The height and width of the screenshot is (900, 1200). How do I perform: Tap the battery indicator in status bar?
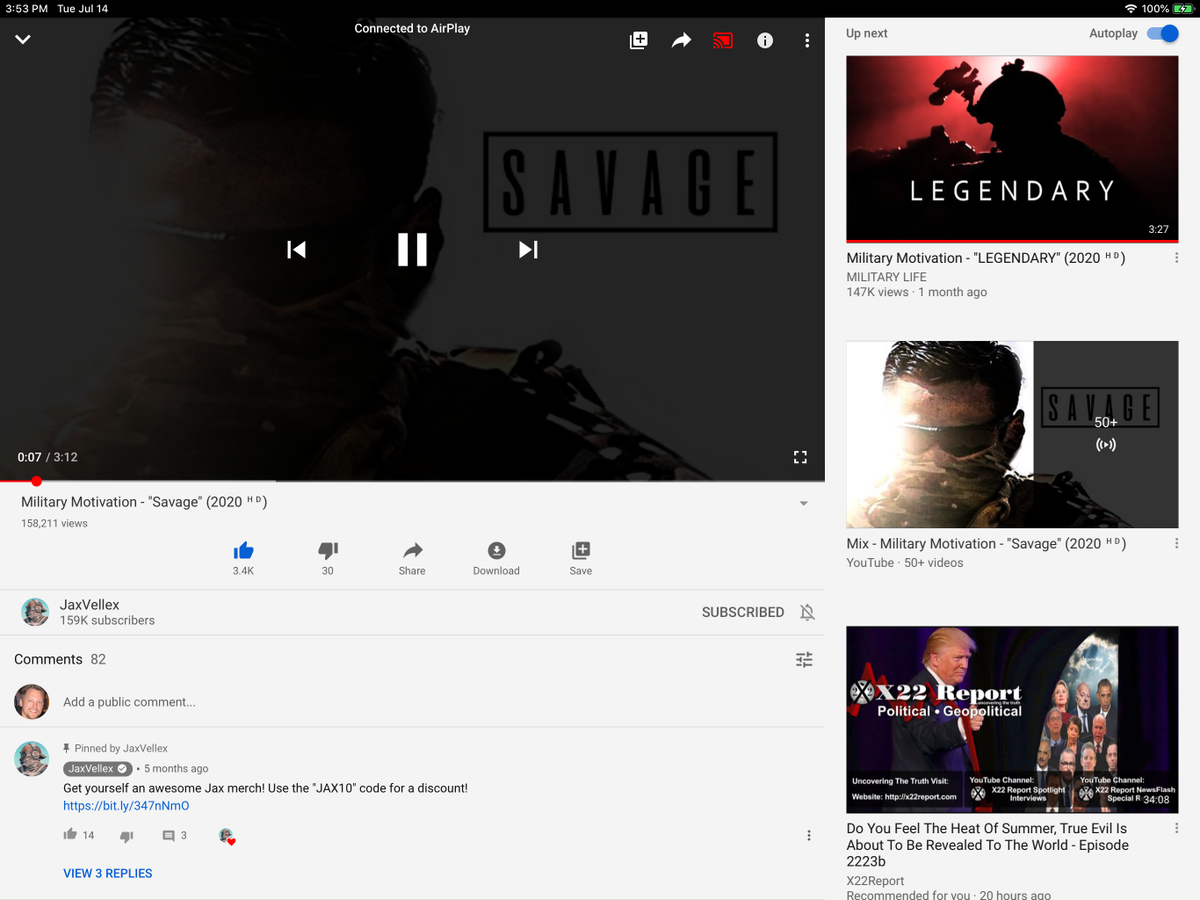(x=1183, y=9)
